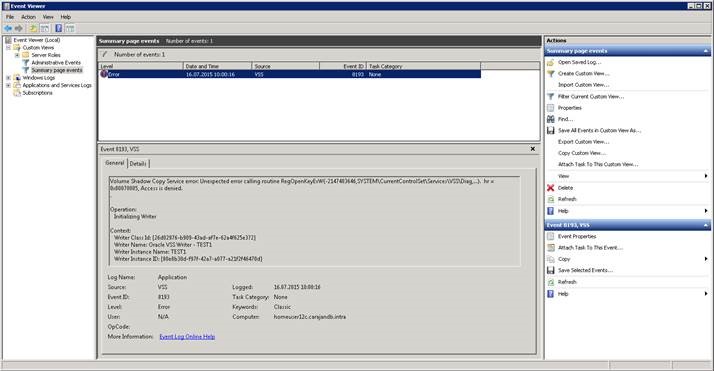Click the Log Name value Application

172,277
